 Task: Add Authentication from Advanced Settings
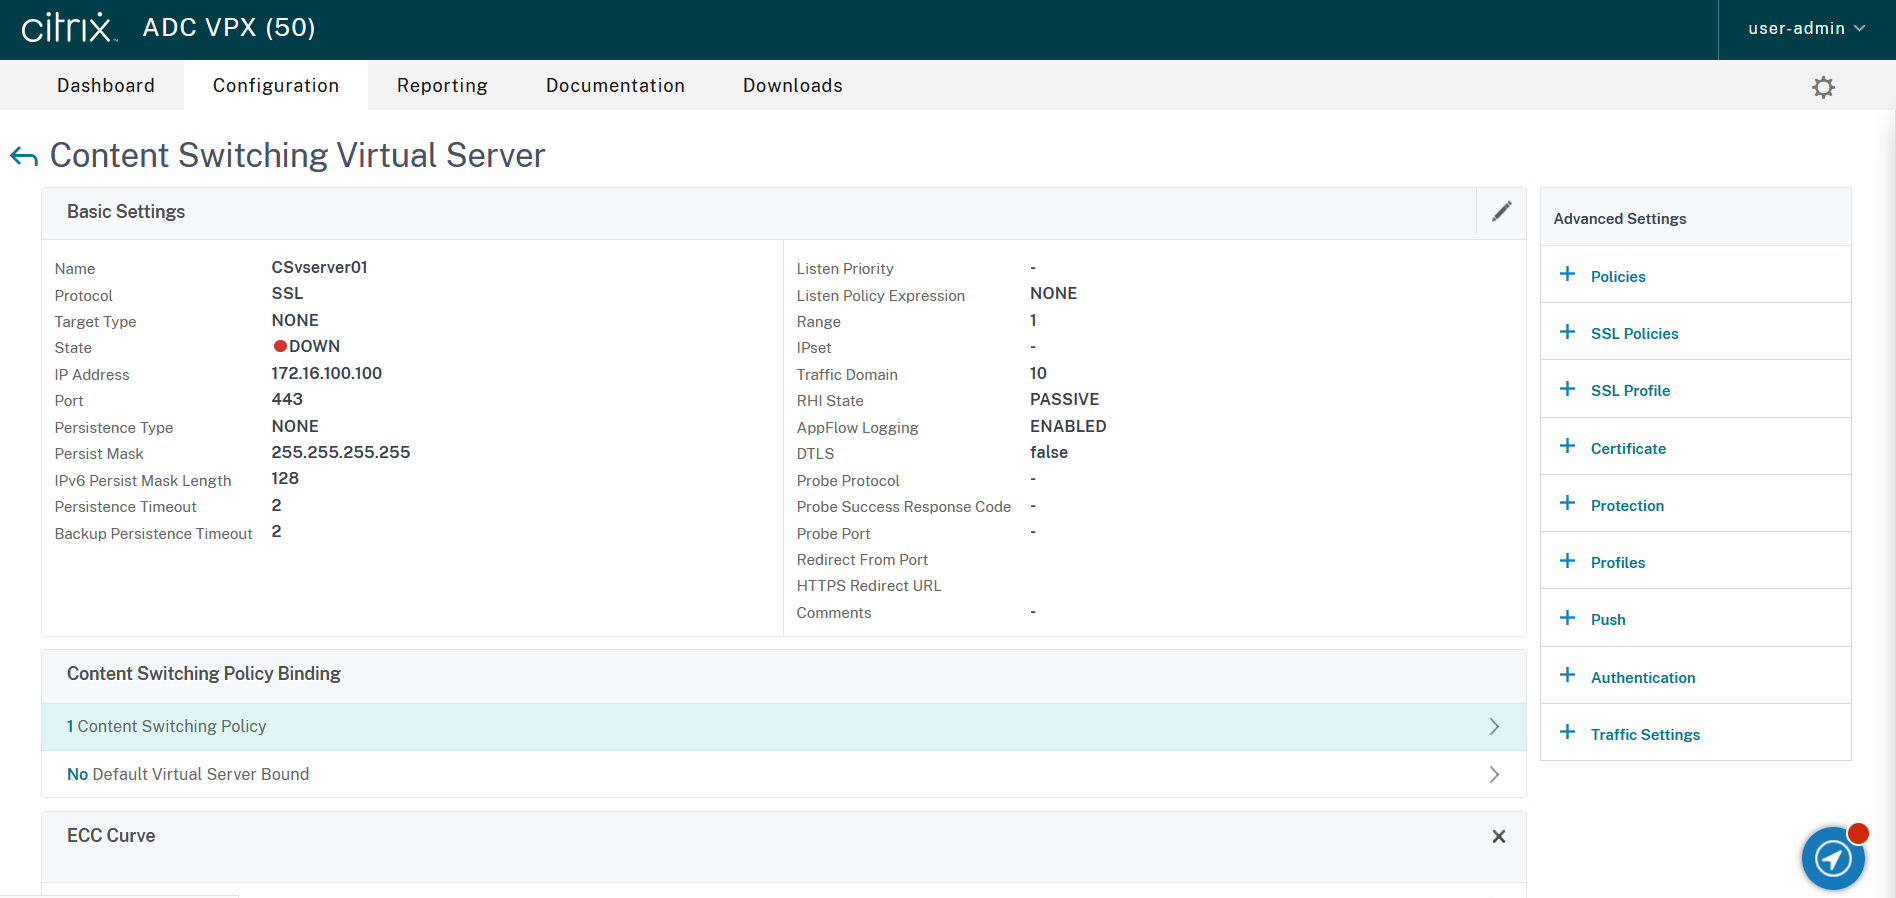click(1642, 678)
